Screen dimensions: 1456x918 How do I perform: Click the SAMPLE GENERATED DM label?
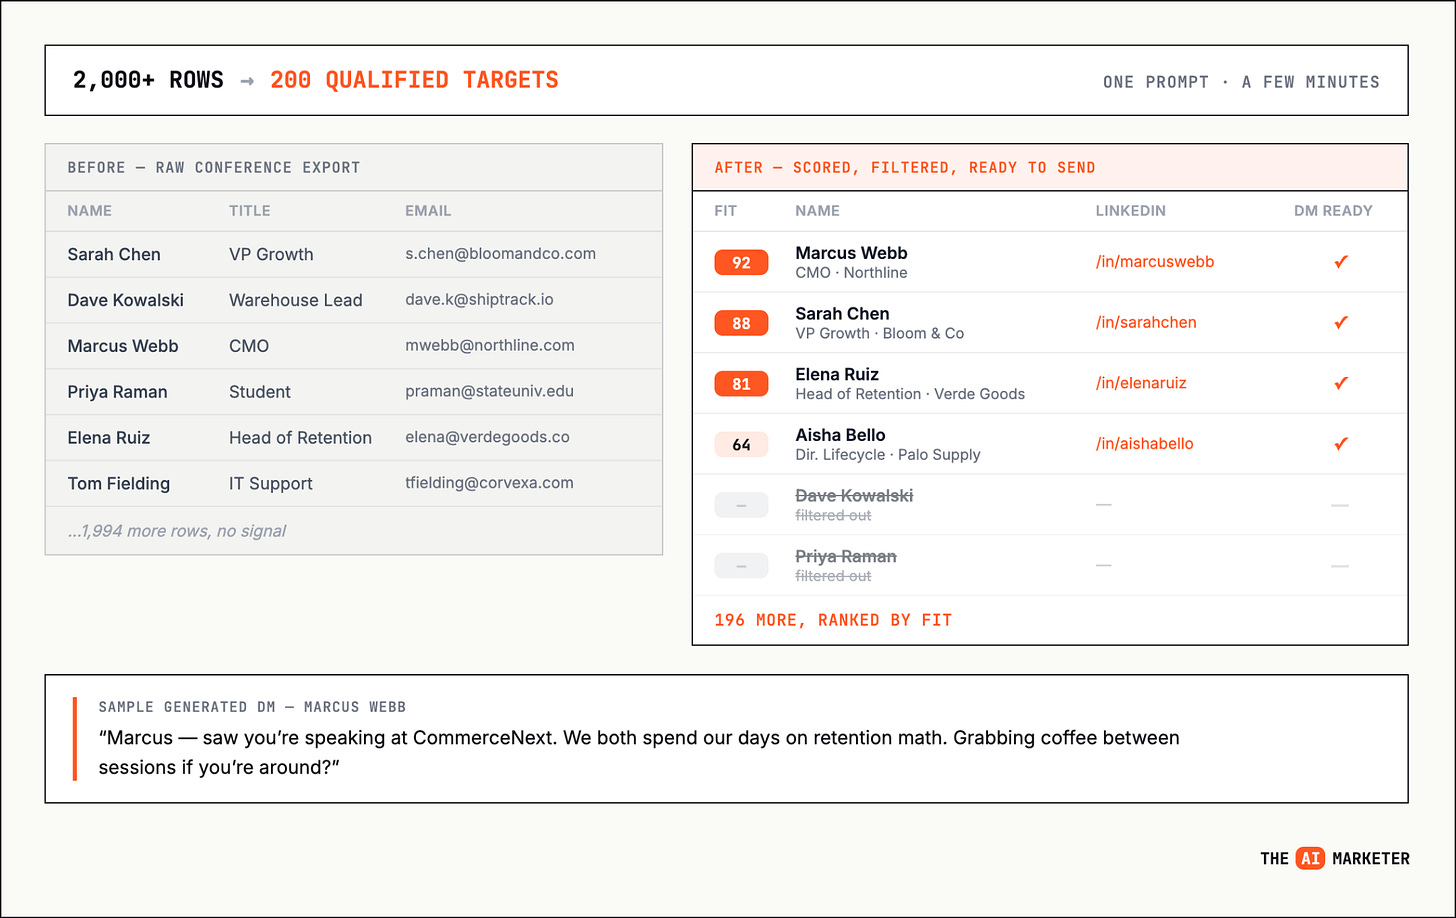[x=252, y=707]
